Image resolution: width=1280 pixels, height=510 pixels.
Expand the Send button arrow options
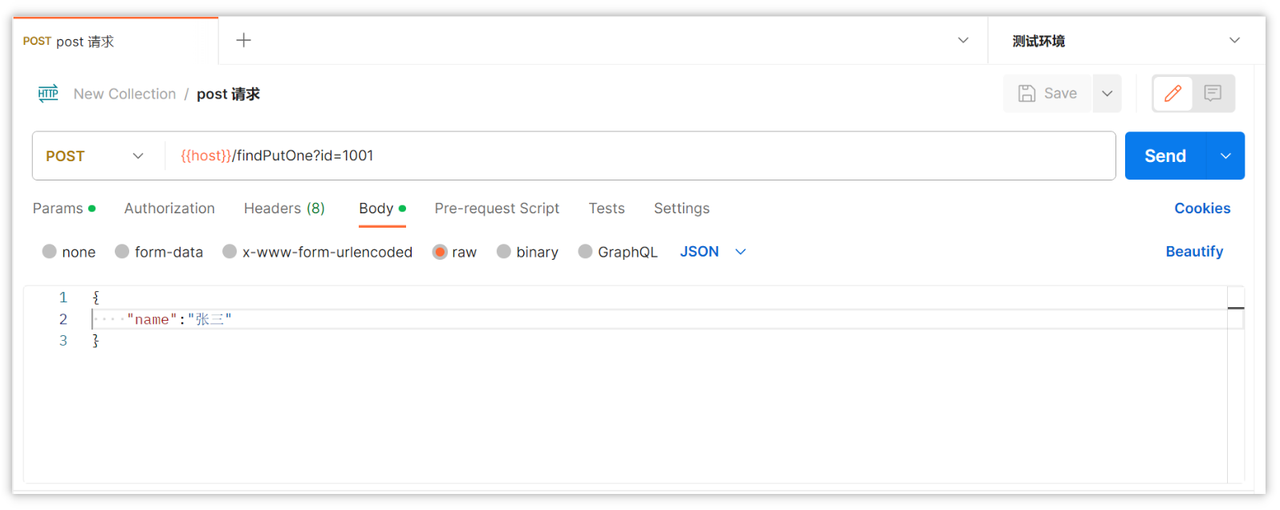click(x=1226, y=156)
